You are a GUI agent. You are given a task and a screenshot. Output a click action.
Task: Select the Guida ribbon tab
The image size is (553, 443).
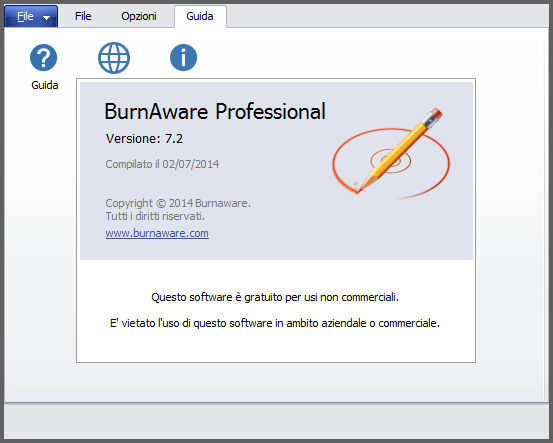200,16
